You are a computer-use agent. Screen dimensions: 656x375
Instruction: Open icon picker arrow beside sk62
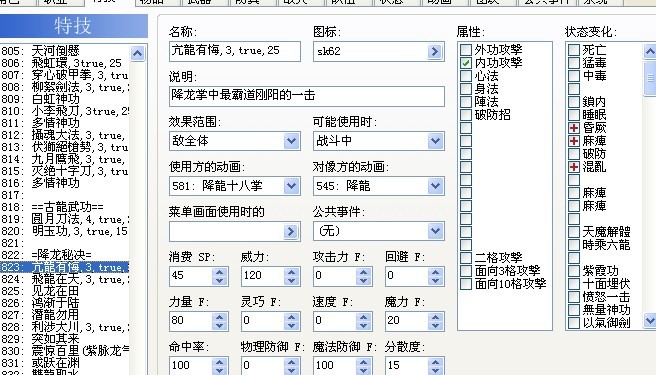click(x=435, y=51)
